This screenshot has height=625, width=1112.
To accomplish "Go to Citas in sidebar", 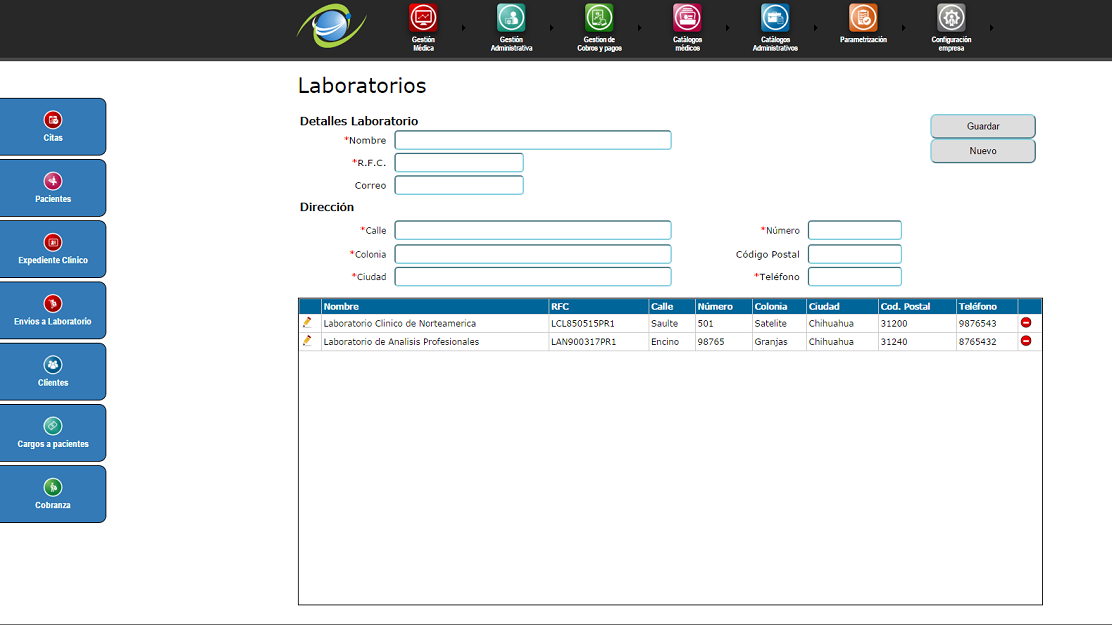I will pos(53,127).
